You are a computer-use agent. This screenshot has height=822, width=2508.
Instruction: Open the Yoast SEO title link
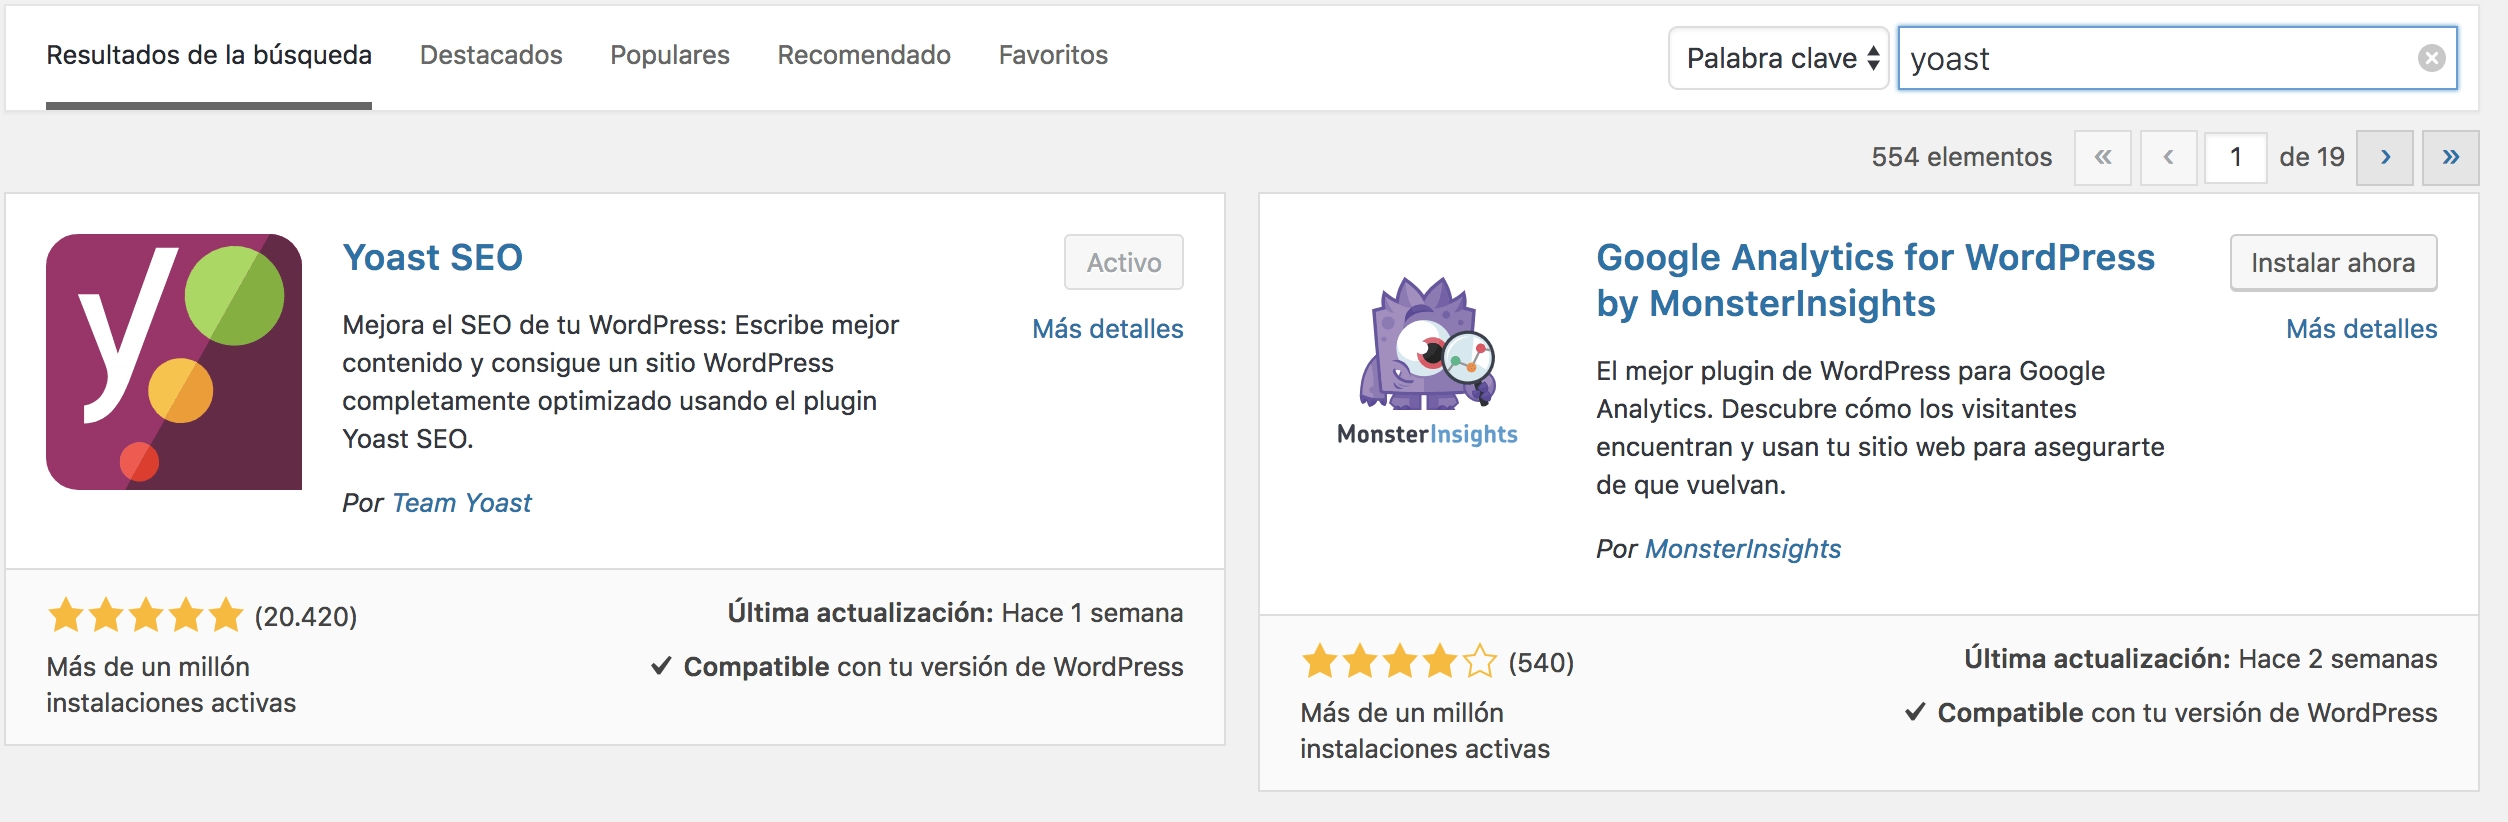pyautogui.click(x=433, y=258)
